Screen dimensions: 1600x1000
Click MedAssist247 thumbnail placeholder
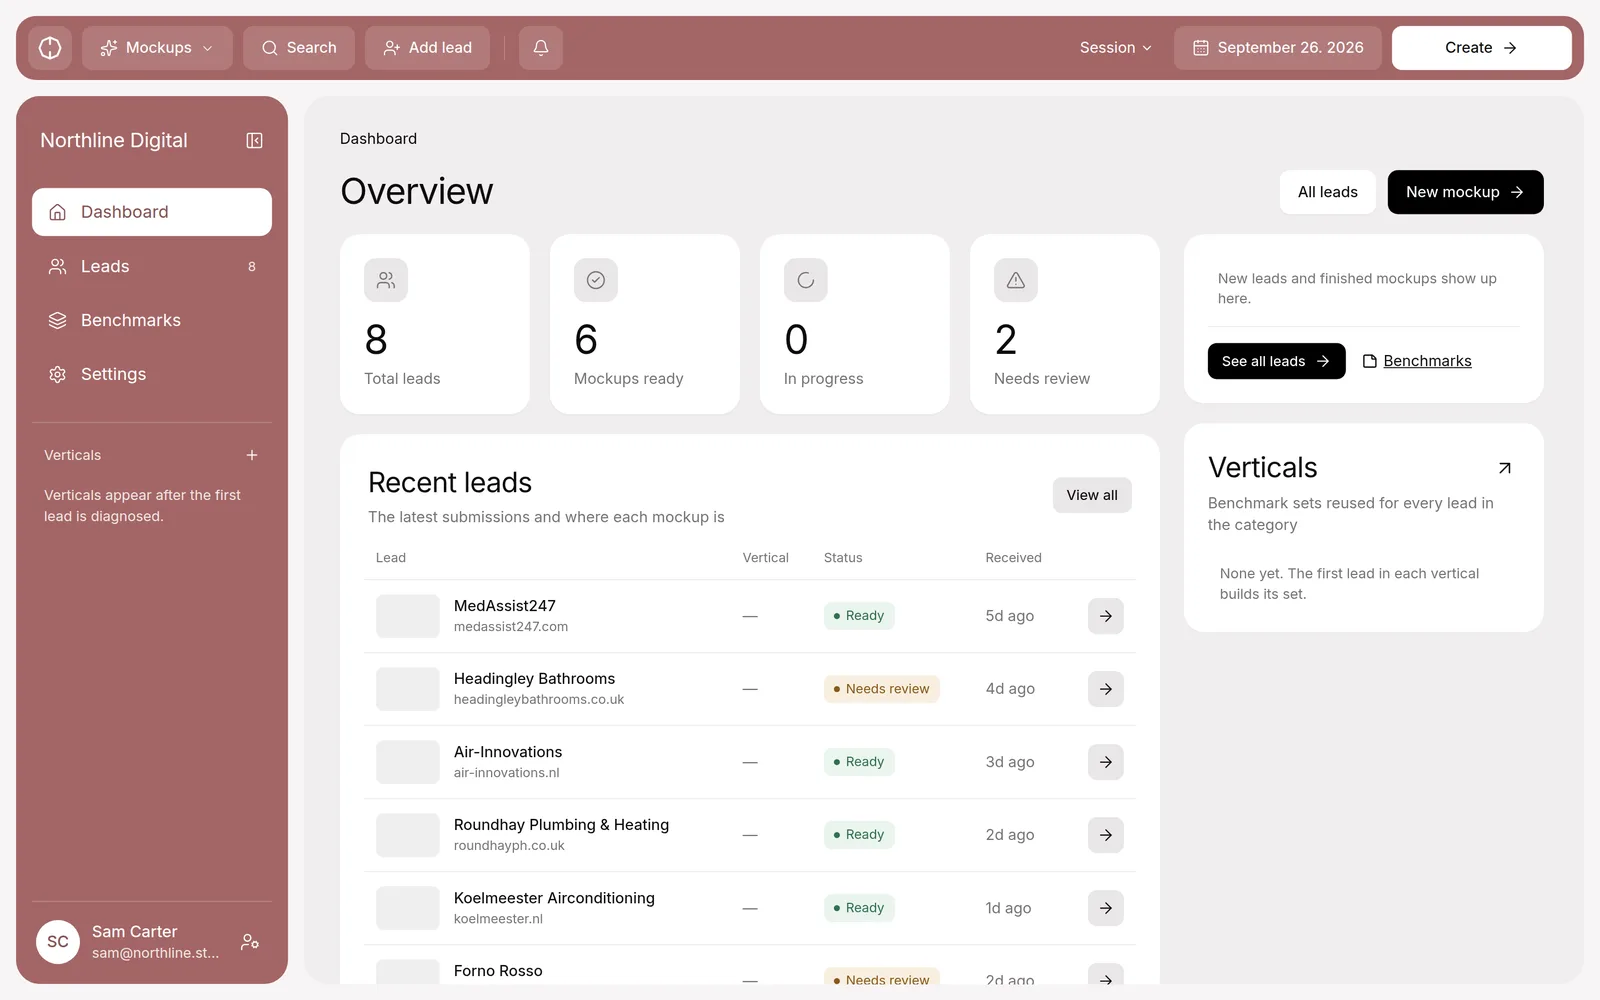coord(408,616)
